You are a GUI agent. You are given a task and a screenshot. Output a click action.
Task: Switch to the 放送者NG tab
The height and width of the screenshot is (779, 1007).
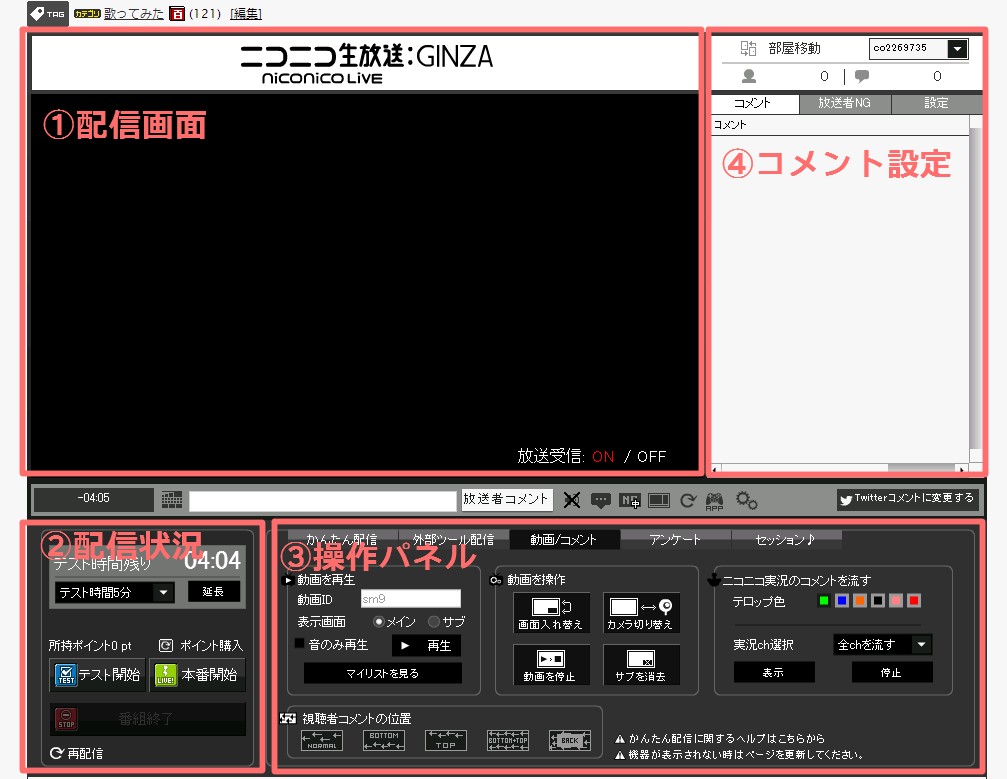click(x=845, y=103)
